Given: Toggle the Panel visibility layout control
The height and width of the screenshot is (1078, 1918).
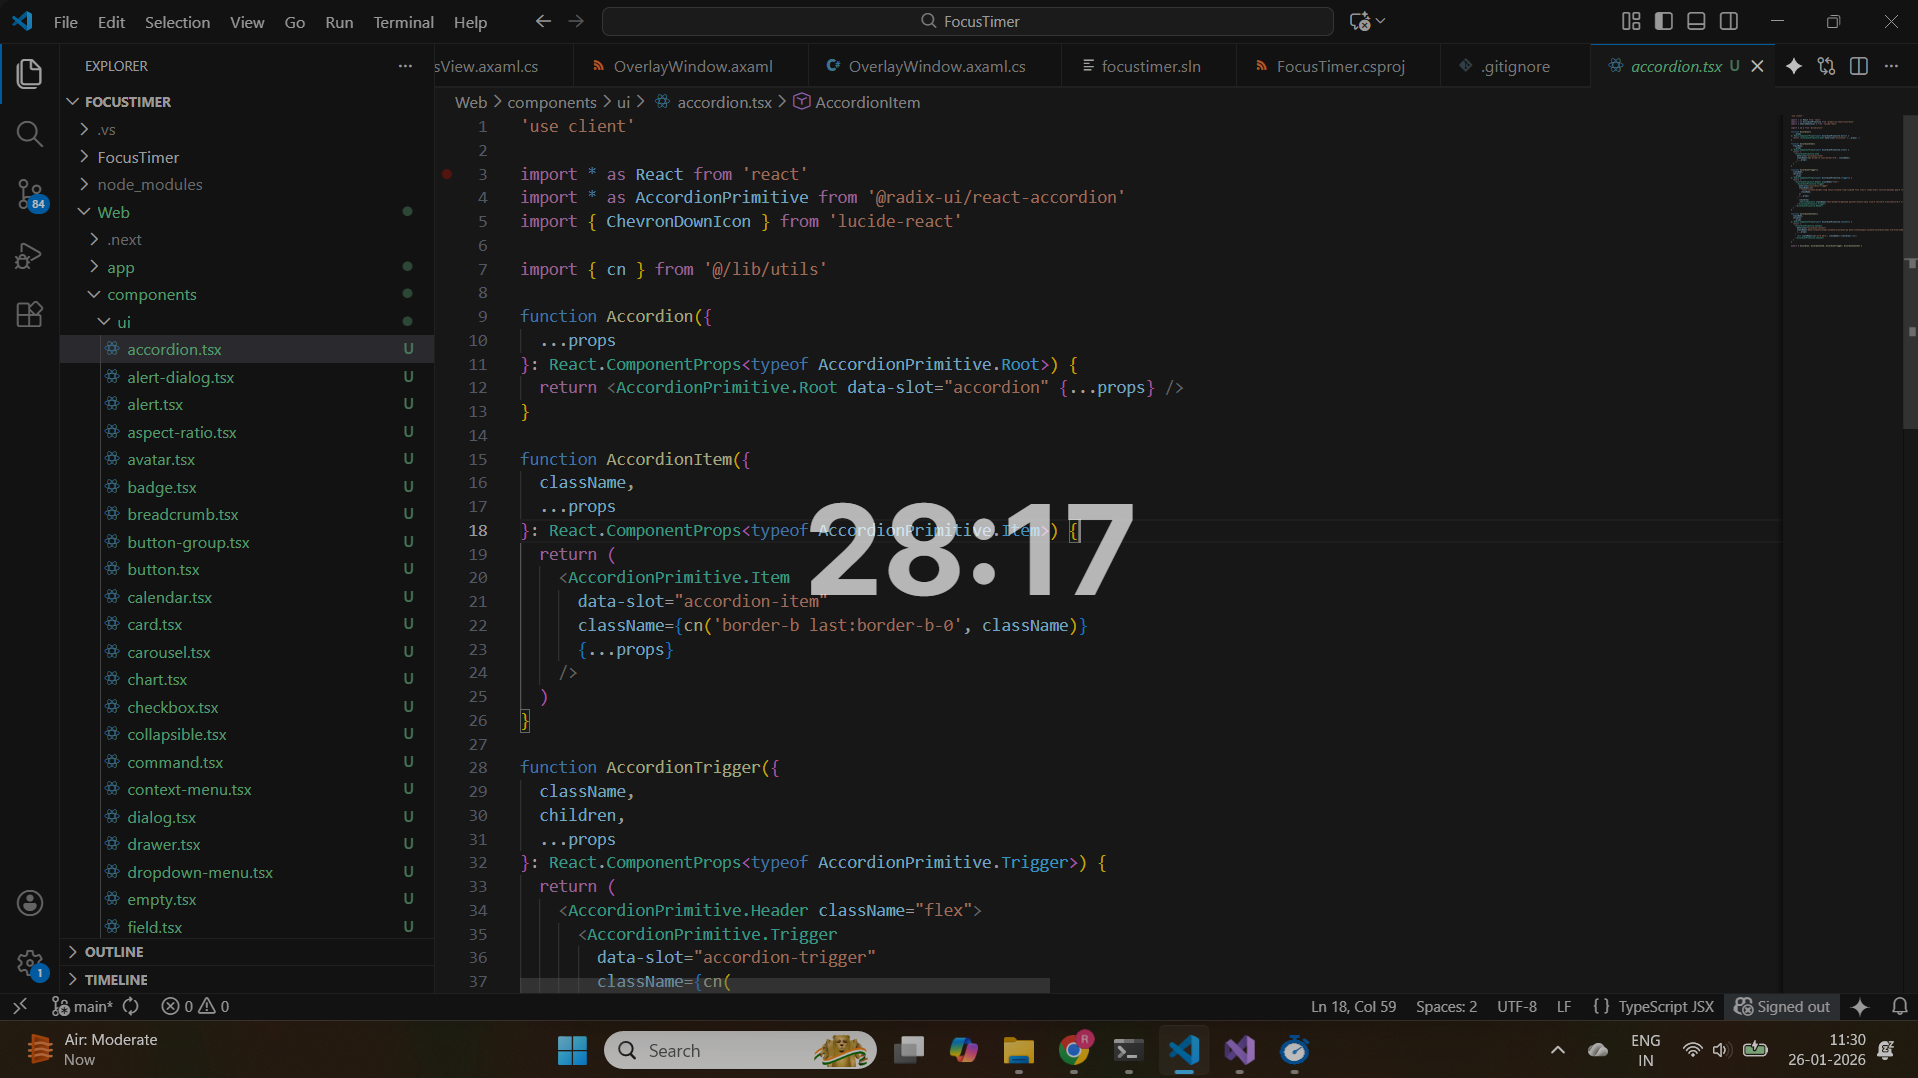Looking at the screenshot, I should point(1695,20).
